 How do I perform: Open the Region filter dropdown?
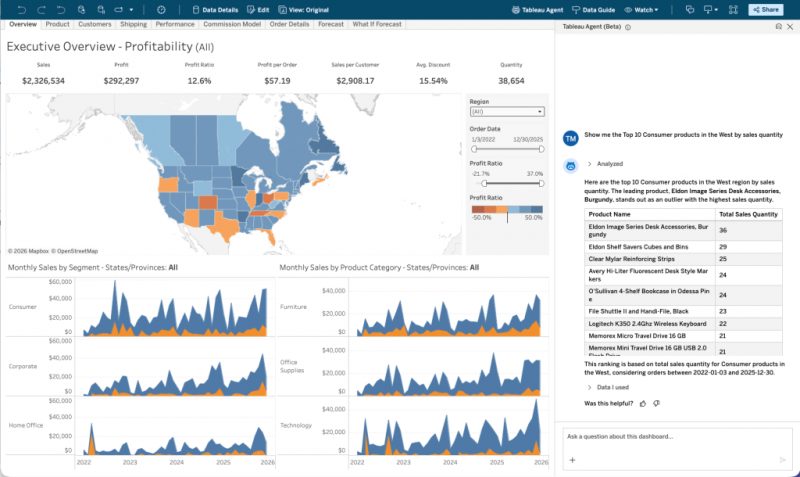point(507,112)
